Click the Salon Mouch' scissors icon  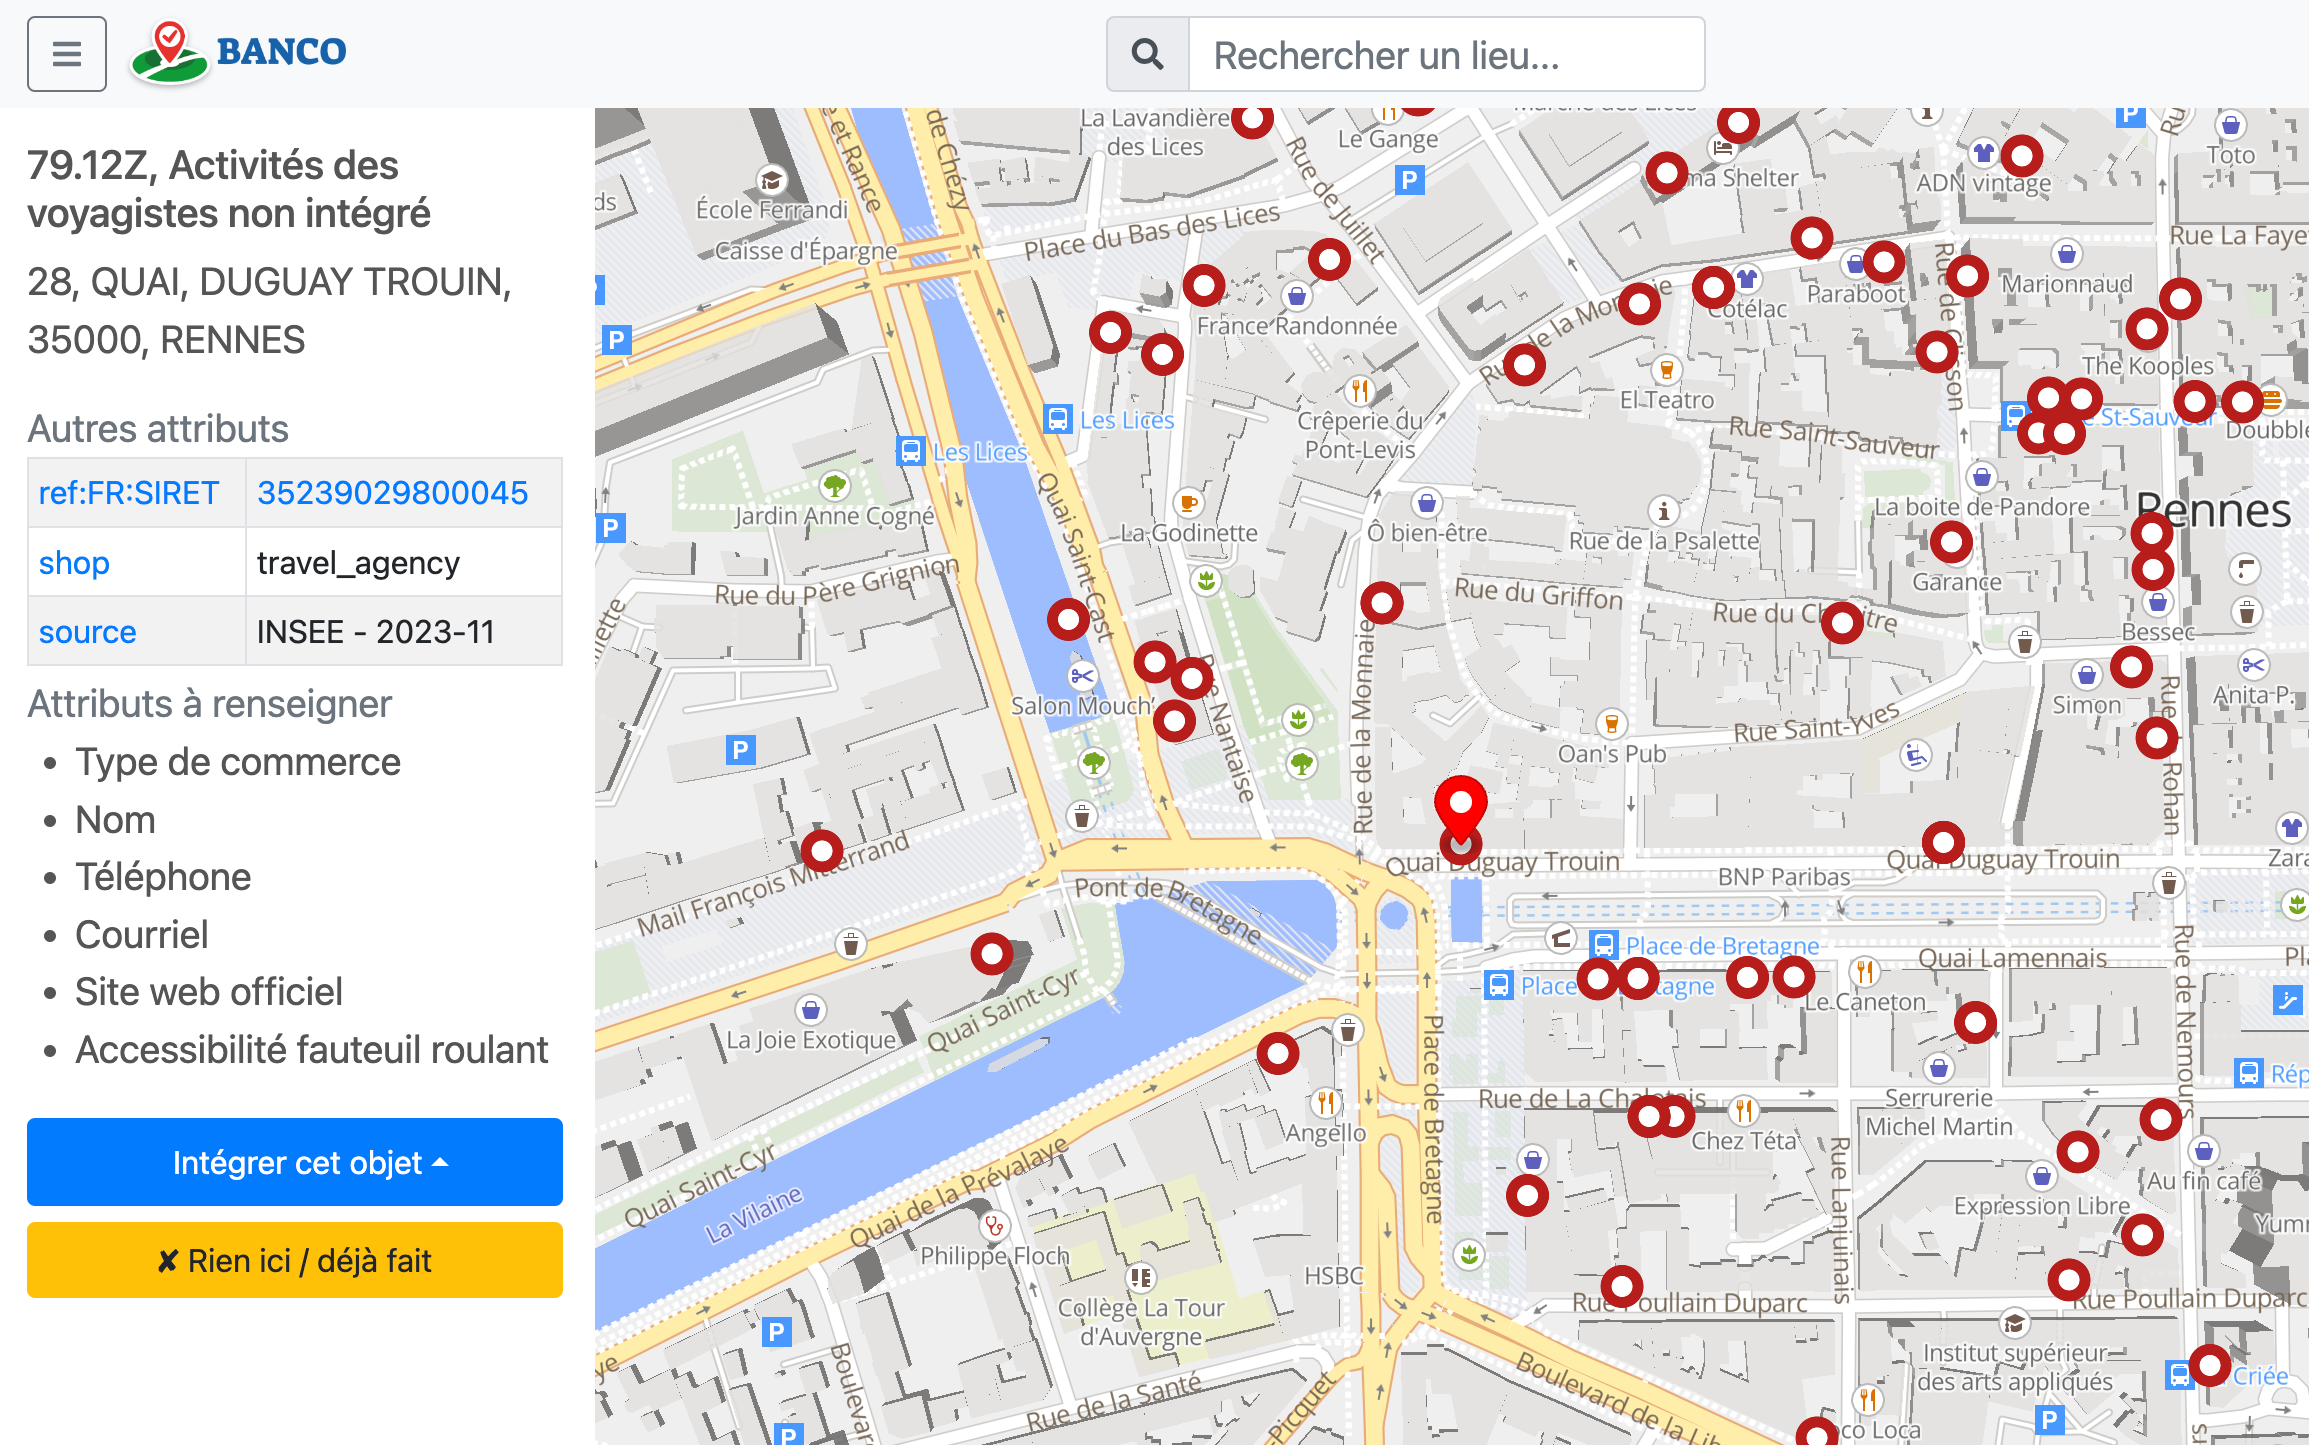point(1082,676)
